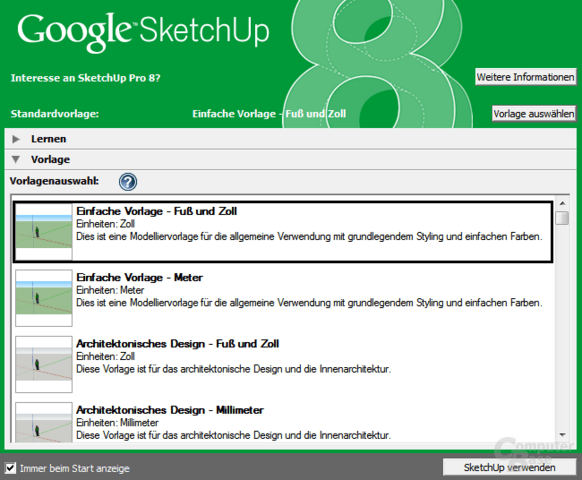Click the 'Standardvorlage:' label
The image size is (582, 480).
pyautogui.click(x=55, y=114)
